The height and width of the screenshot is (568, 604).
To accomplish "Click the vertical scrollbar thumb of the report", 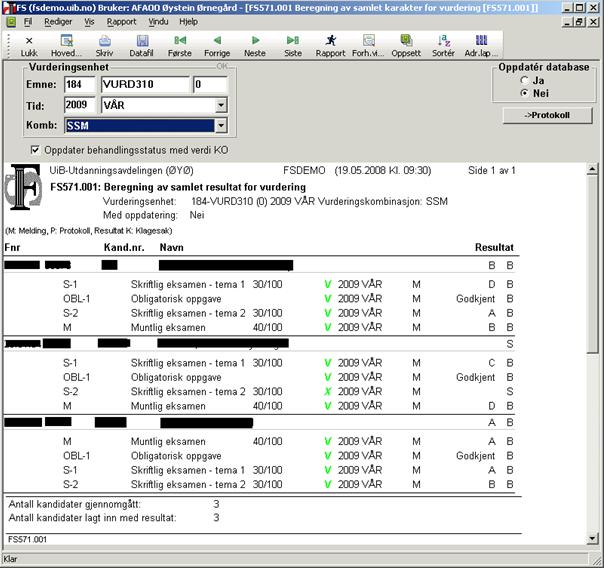I will 592,264.
